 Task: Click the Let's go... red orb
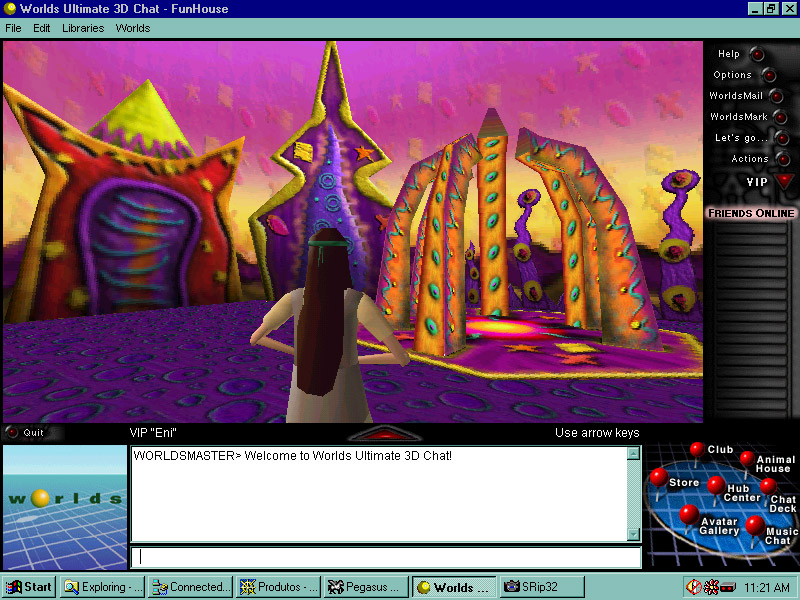tap(782, 138)
